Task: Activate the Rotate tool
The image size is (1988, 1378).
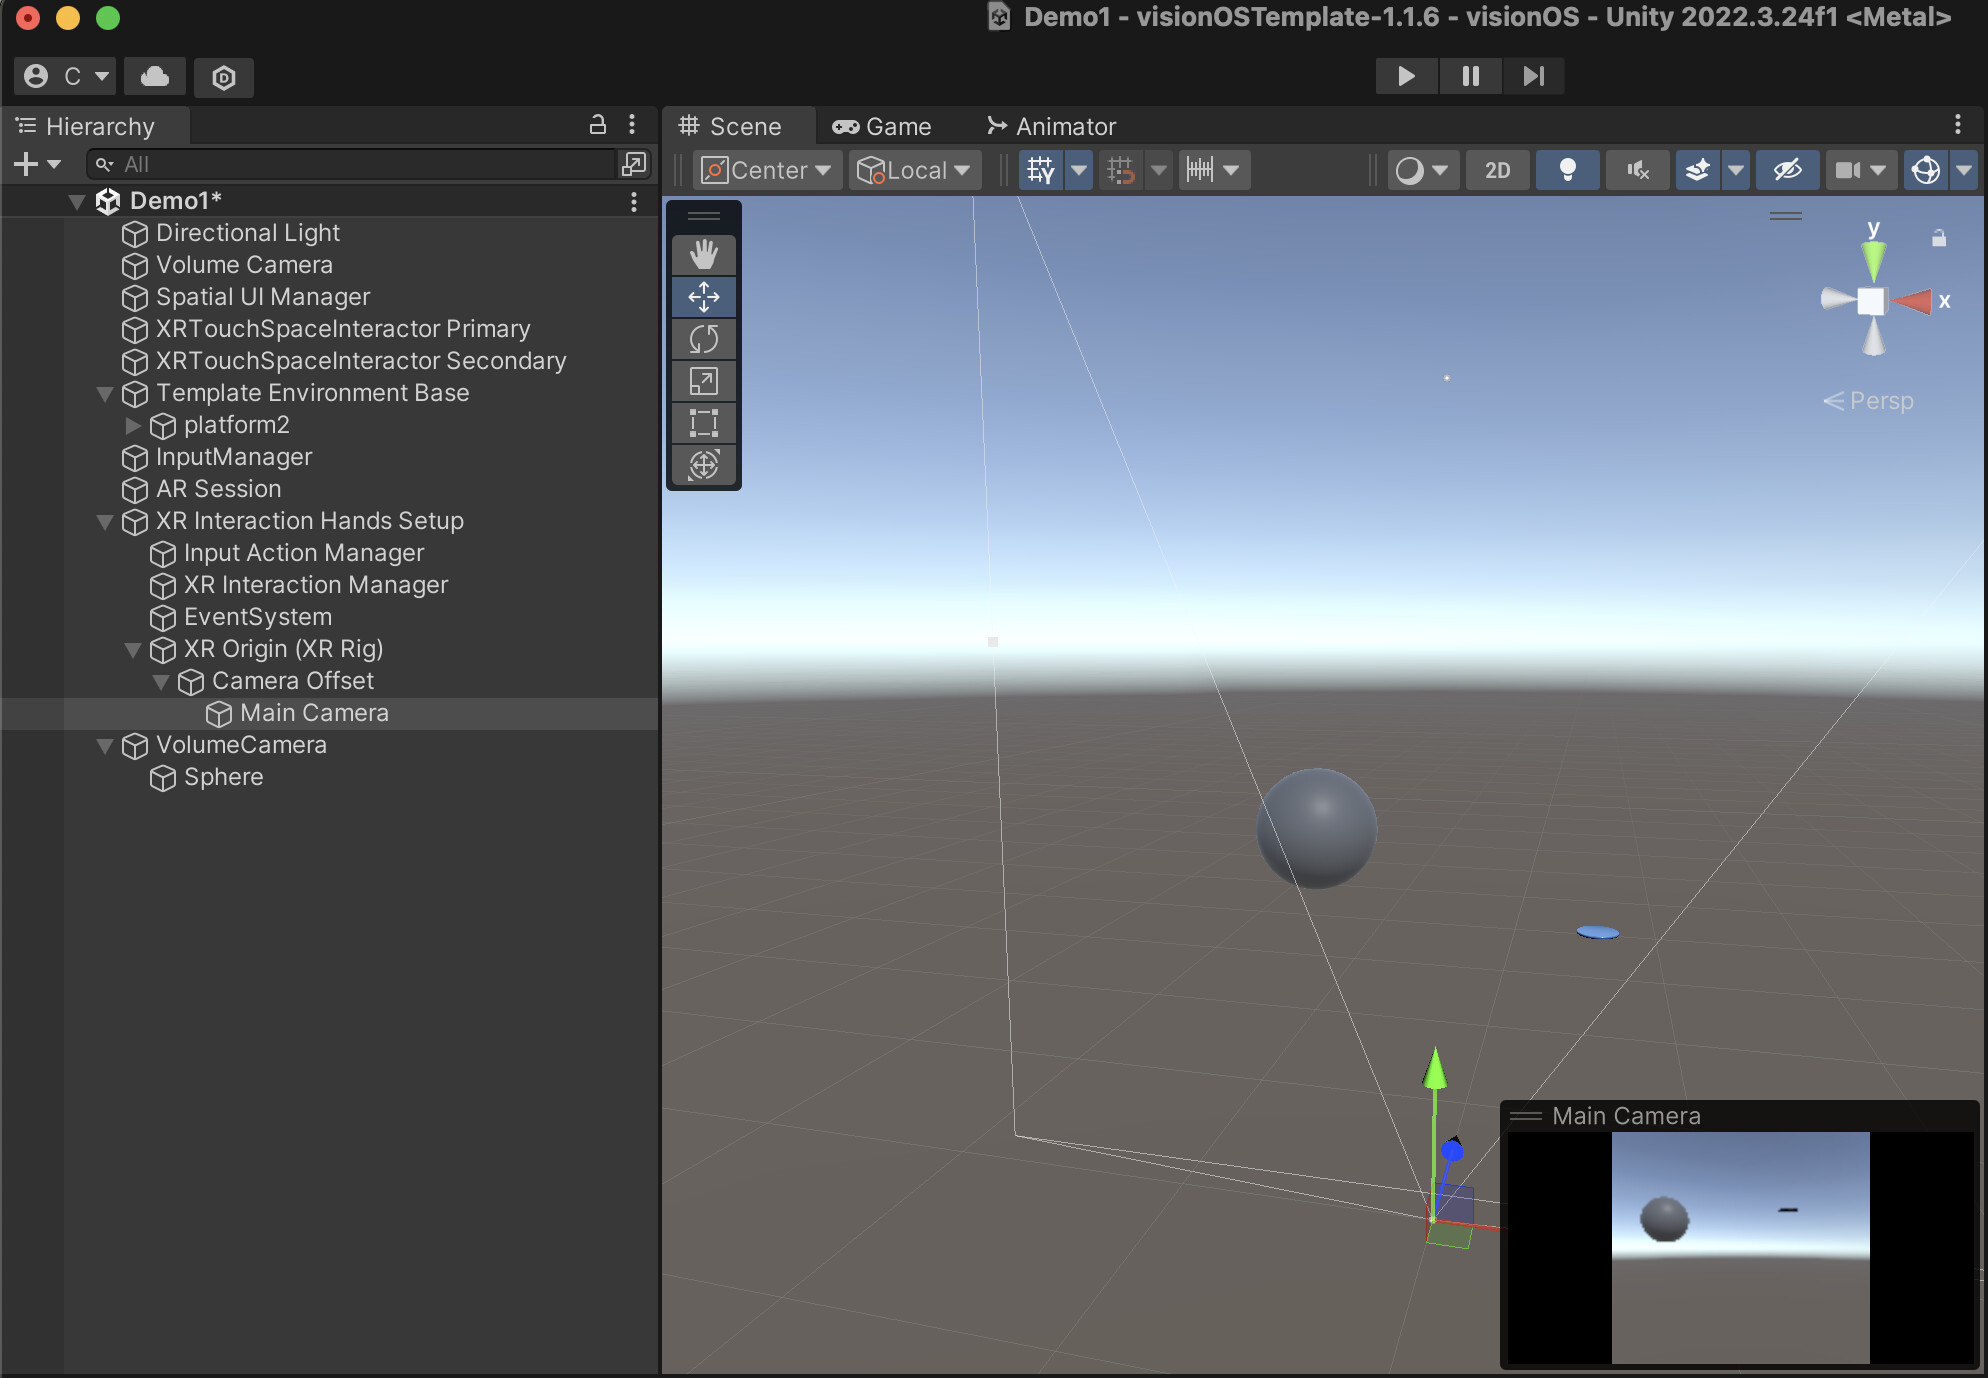Action: click(x=704, y=338)
